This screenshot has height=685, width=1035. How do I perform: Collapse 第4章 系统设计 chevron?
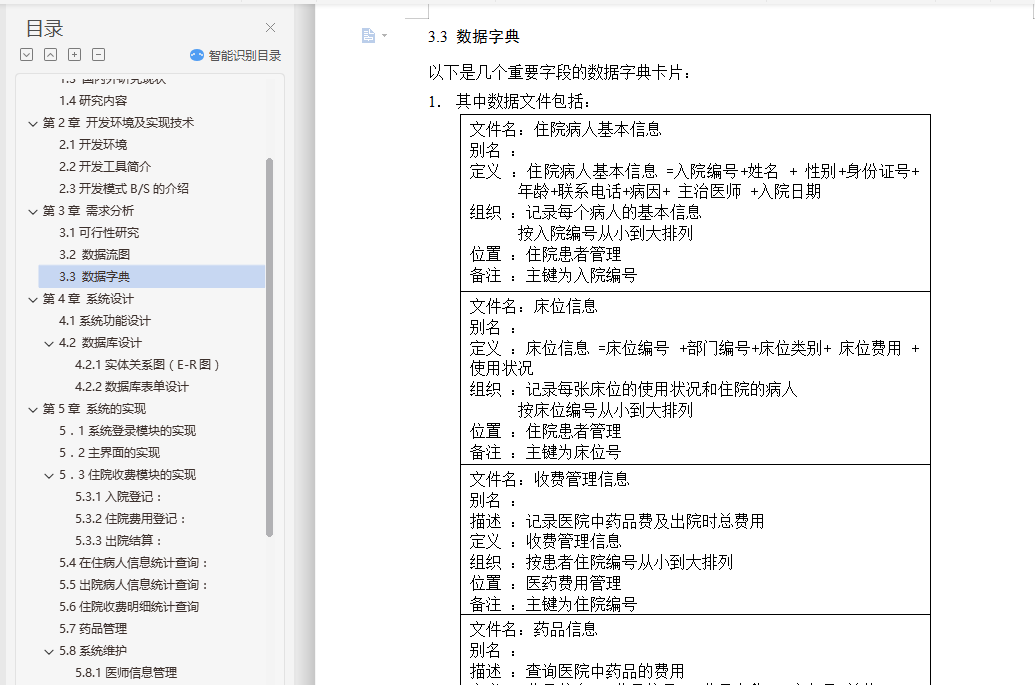pos(32,300)
